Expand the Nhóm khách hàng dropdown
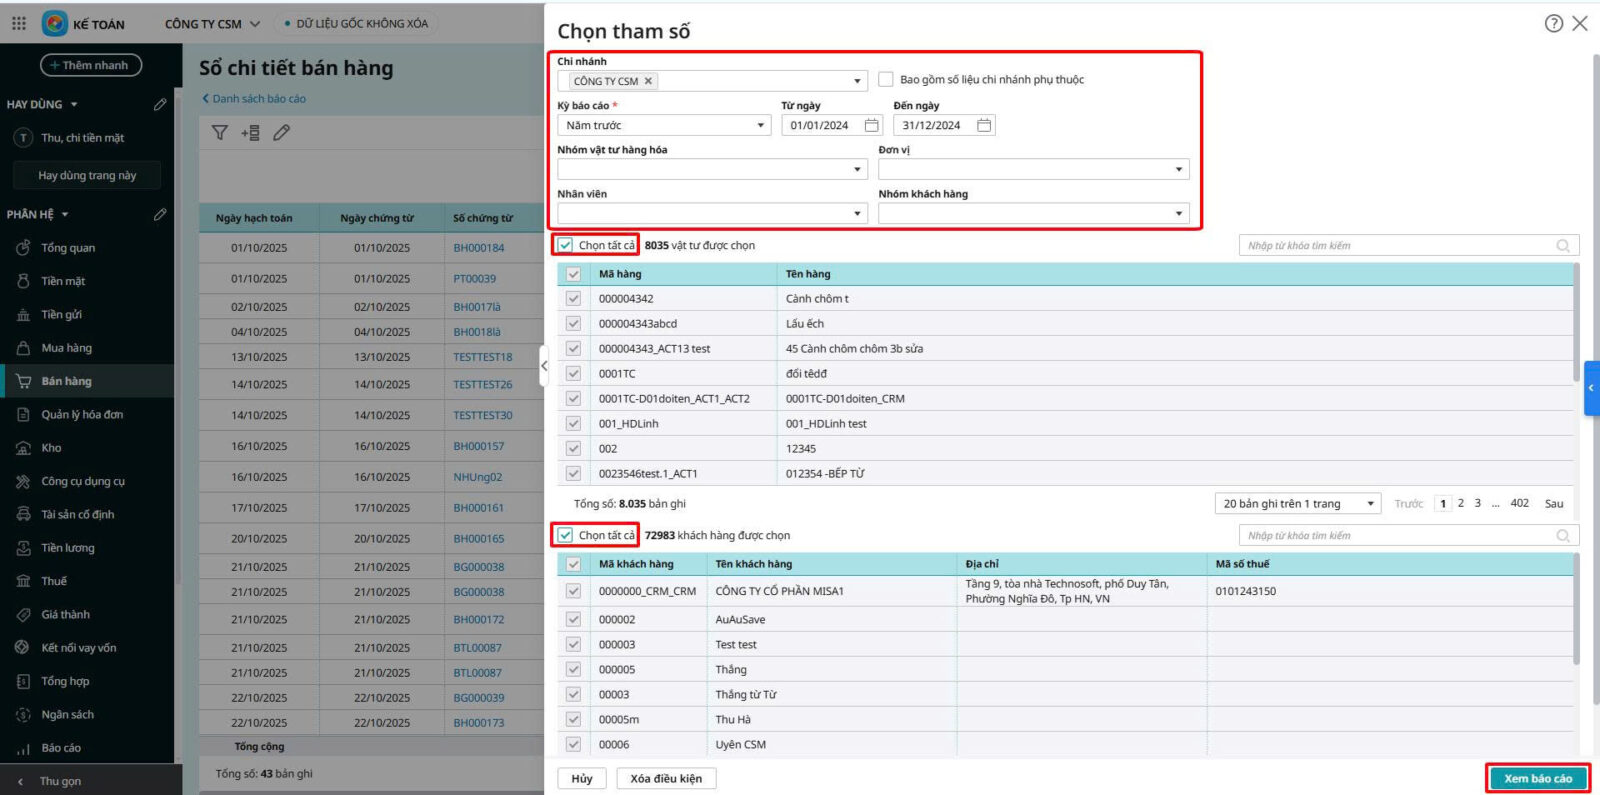The height and width of the screenshot is (795, 1600). 1179,213
